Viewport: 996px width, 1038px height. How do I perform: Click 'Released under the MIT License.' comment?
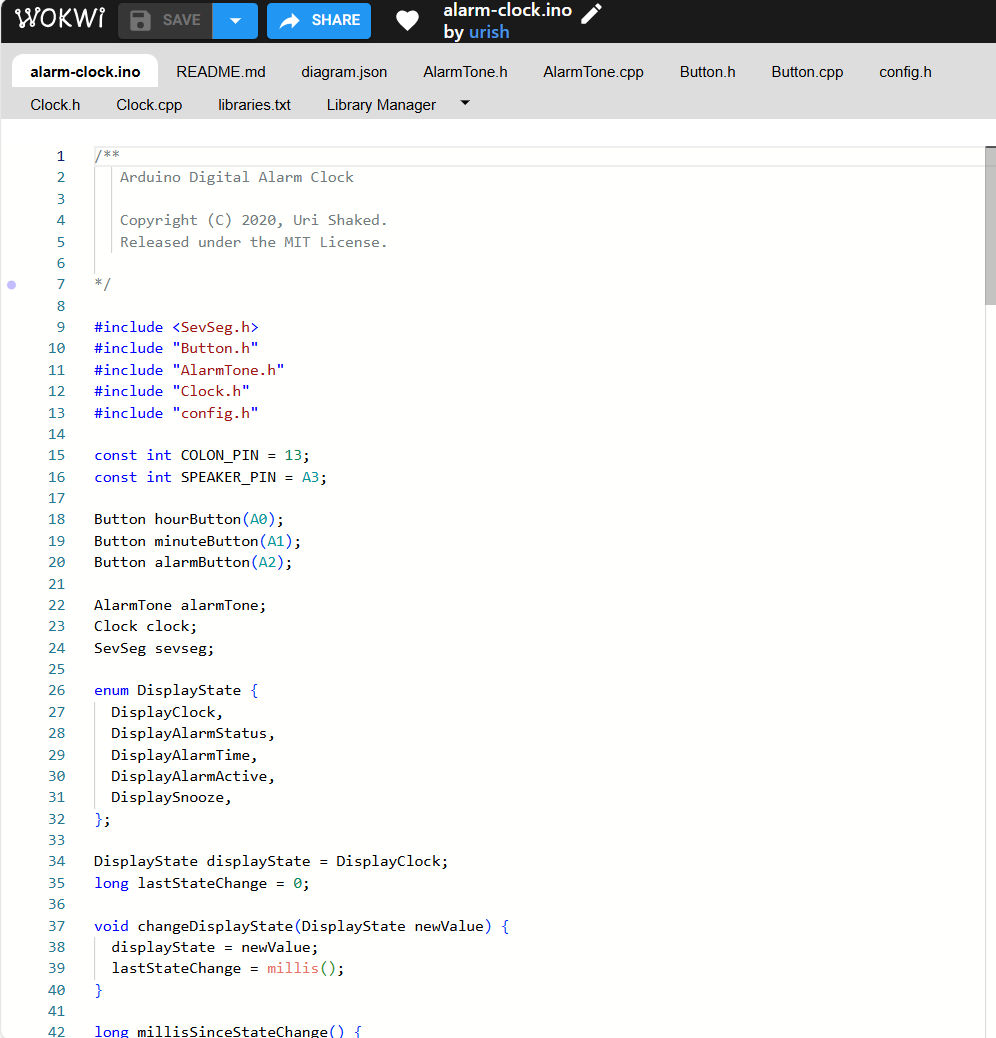coord(253,242)
